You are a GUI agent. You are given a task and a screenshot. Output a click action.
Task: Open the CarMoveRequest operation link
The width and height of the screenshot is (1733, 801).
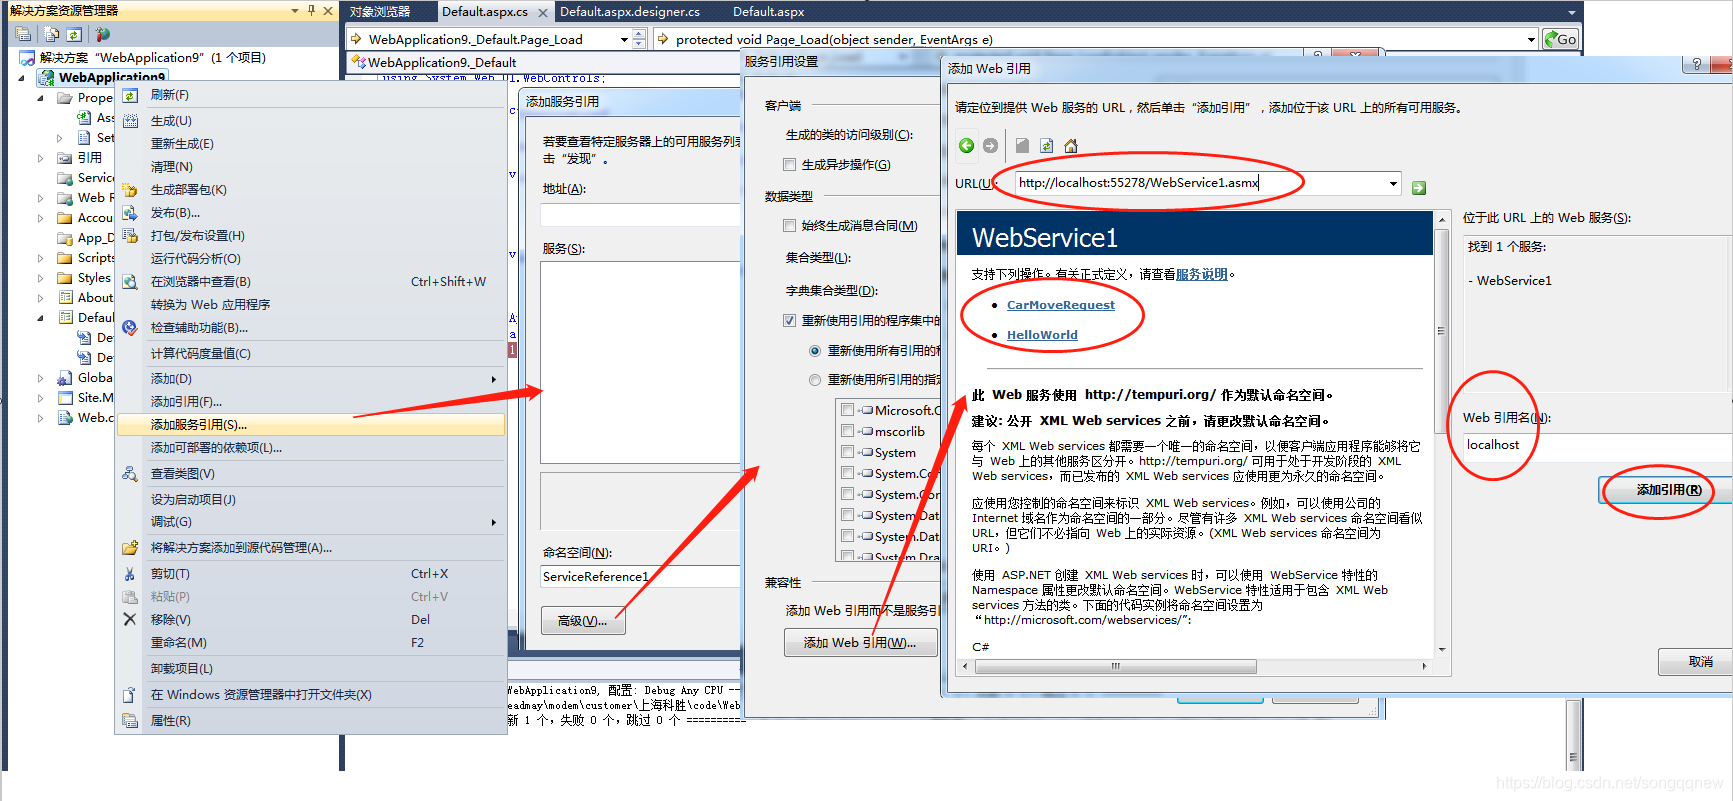tap(1060, 305)
